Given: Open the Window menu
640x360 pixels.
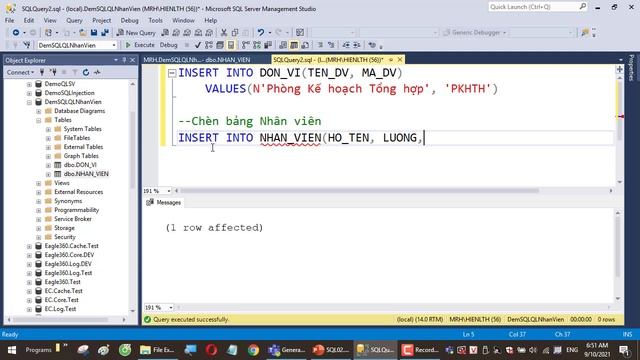Looking at the screenshot, I should click(183, 20).
